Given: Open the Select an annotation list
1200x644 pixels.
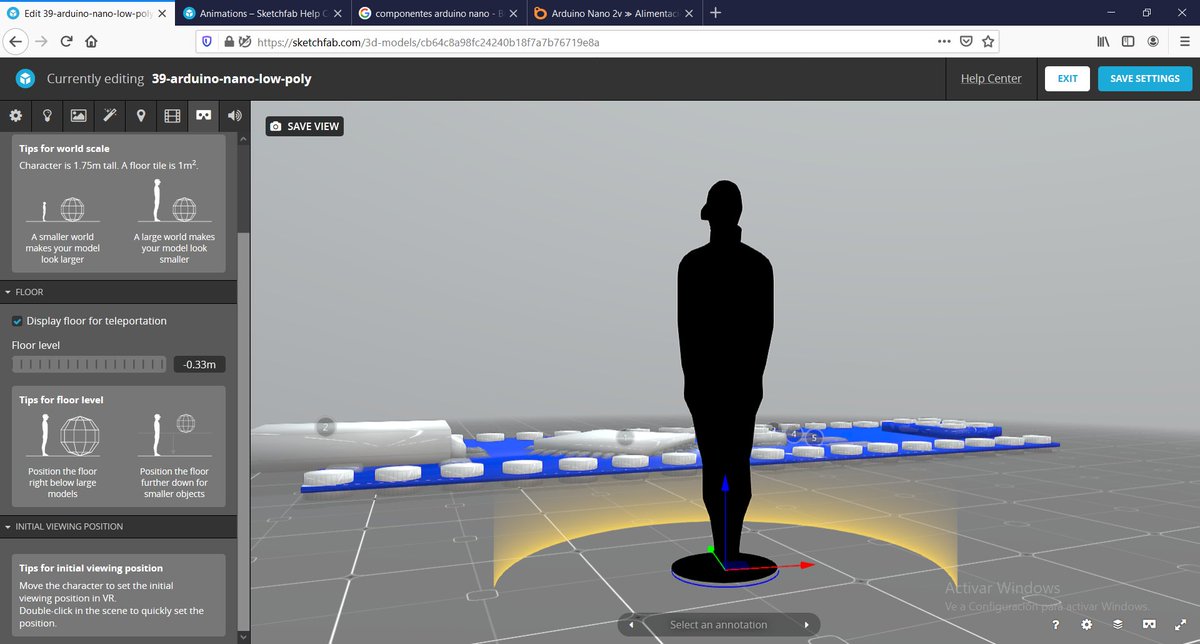Looking at the screenshot, I should 719,625.
